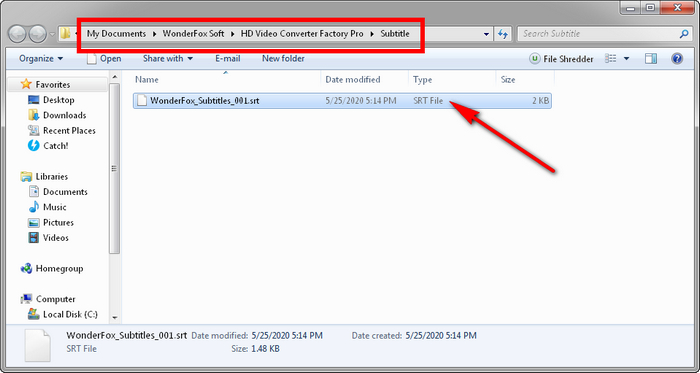The height and width of the screenshot is (373, 700).
Task: Click the file icon of WonderFox_Subtitles_001.srt
Action: (142, 101)
